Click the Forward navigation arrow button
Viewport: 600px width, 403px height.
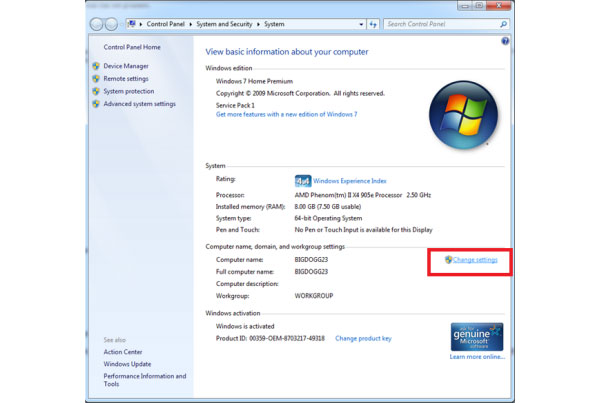coord(111,24)
